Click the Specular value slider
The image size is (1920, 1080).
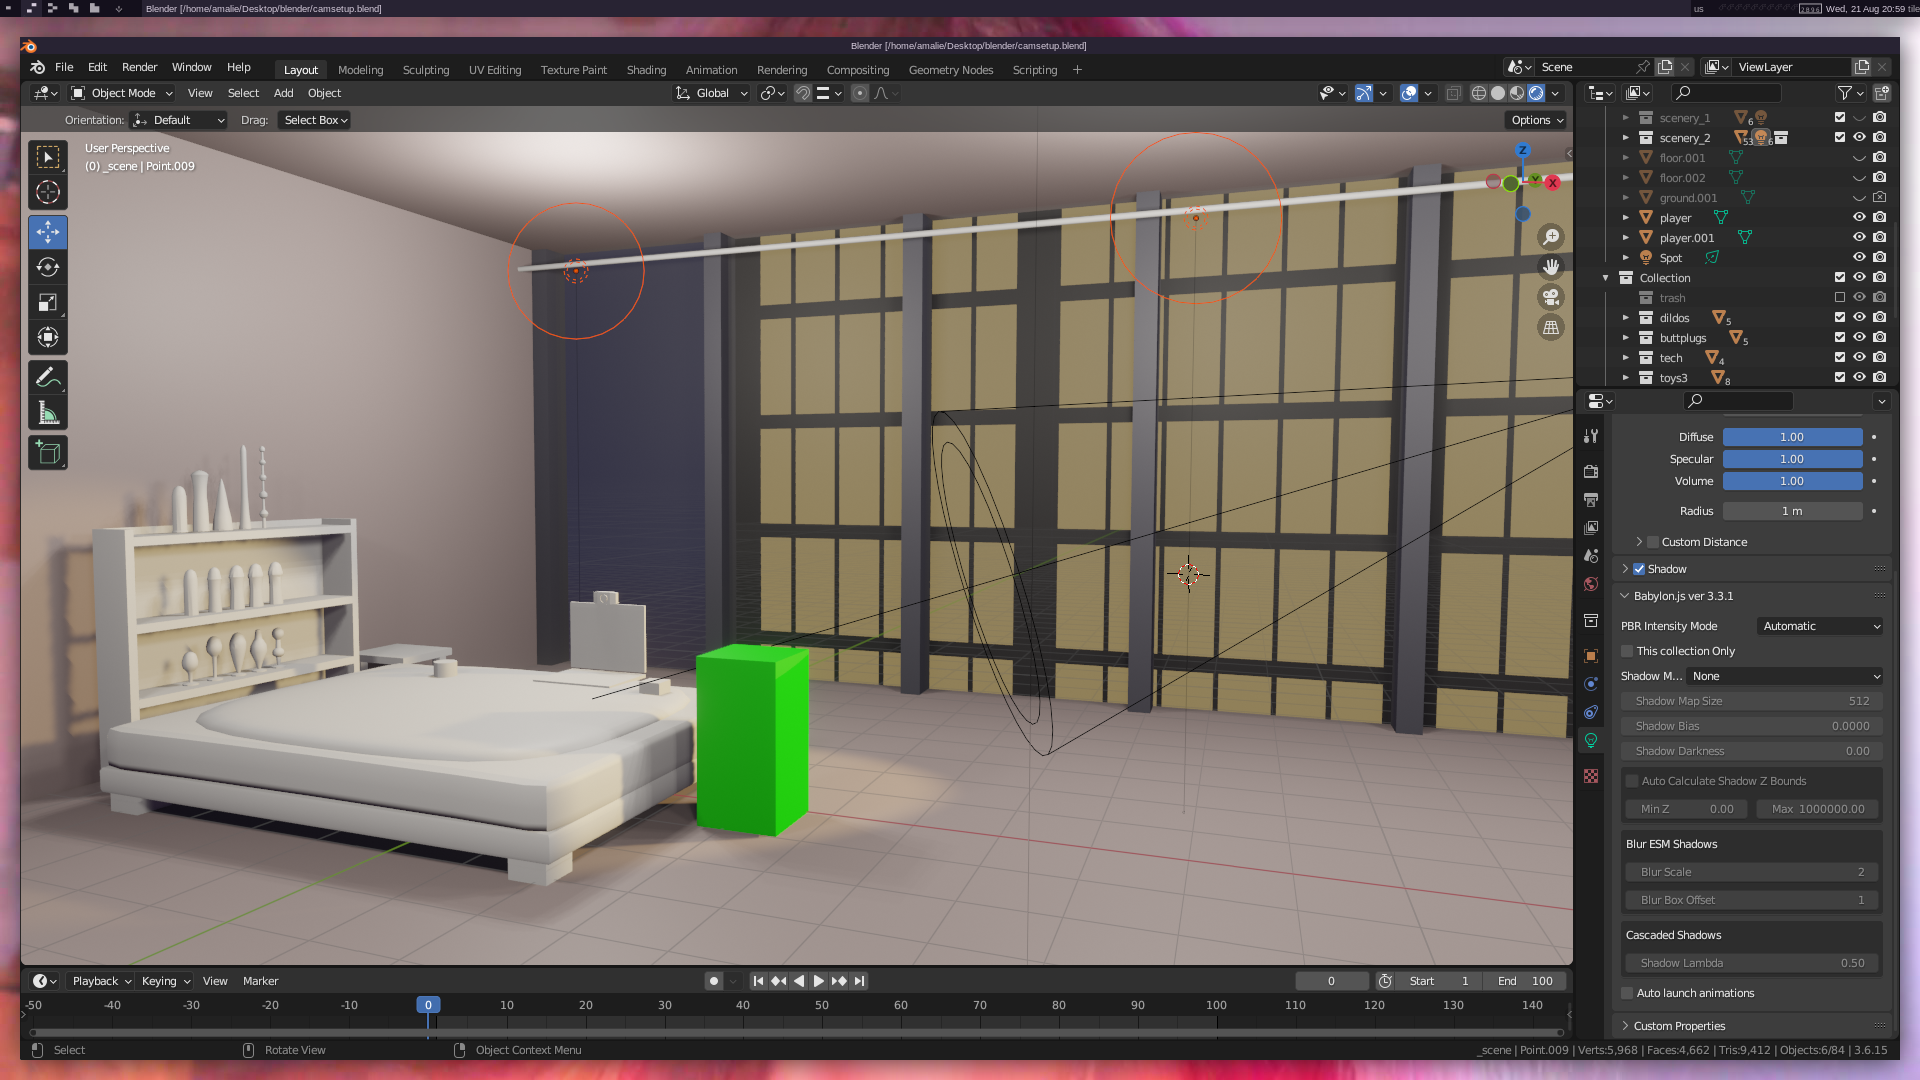tap(1791, 459)
